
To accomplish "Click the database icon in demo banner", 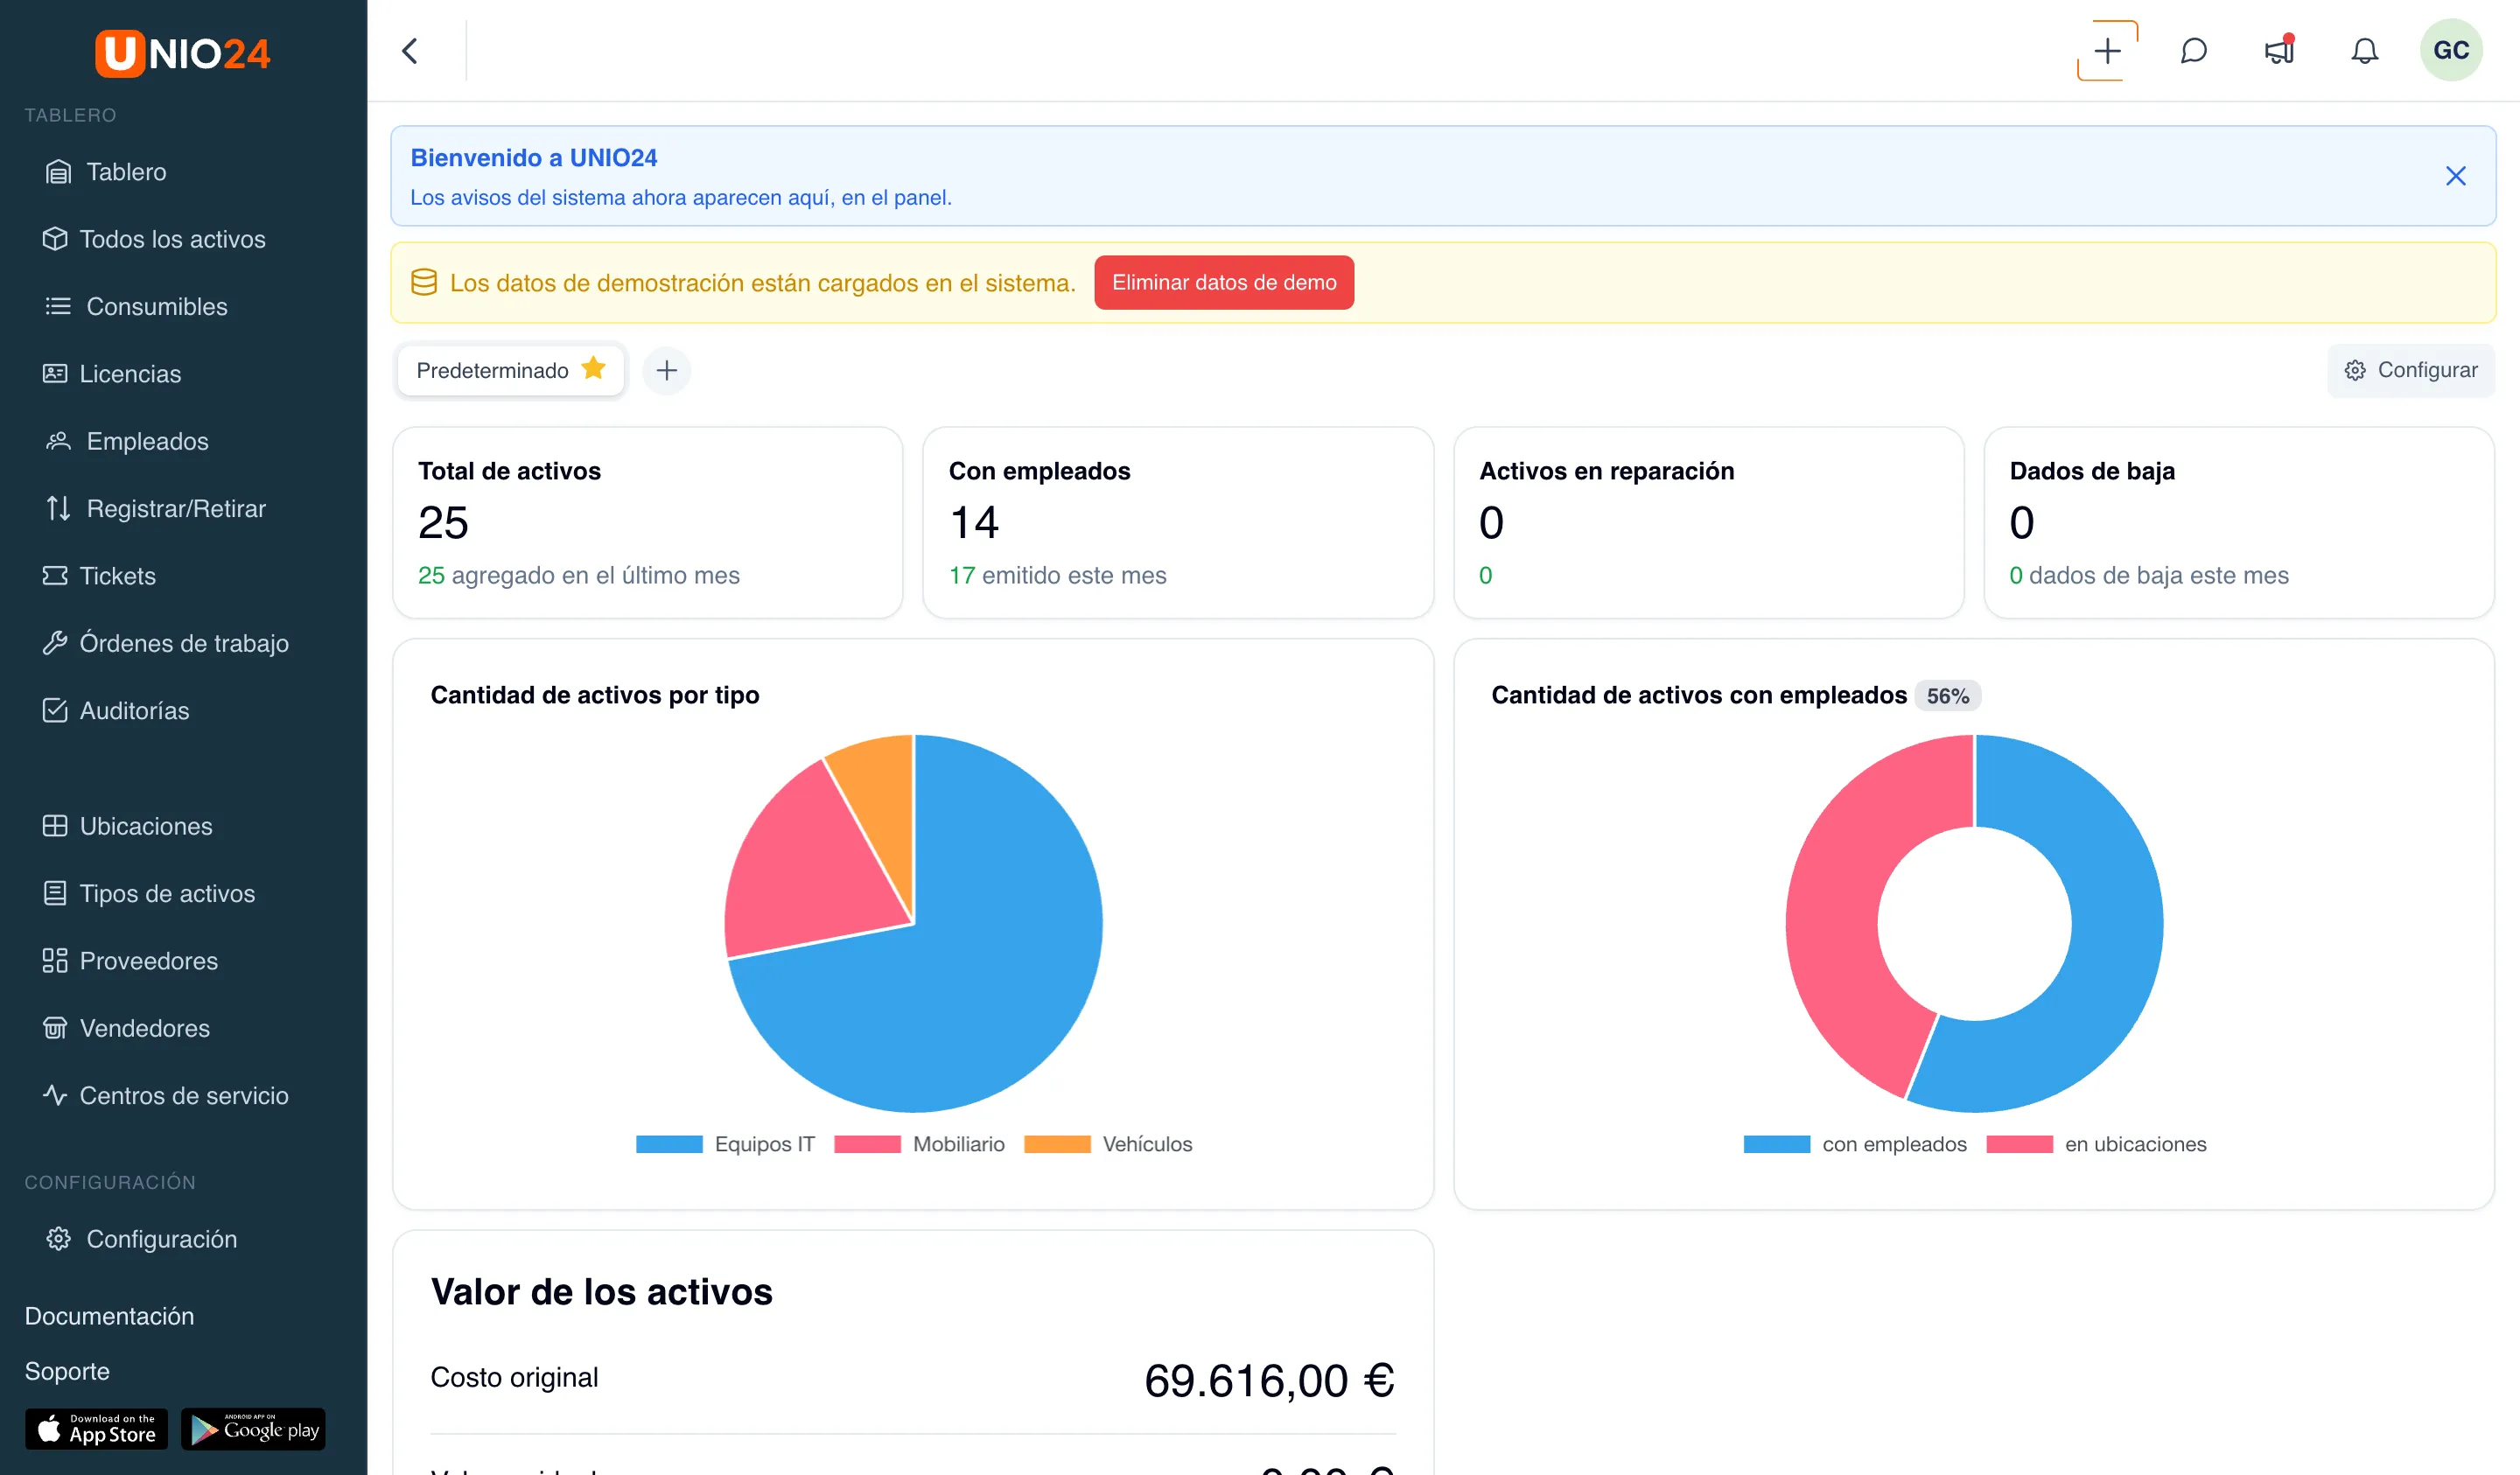I will click(424, 283).
